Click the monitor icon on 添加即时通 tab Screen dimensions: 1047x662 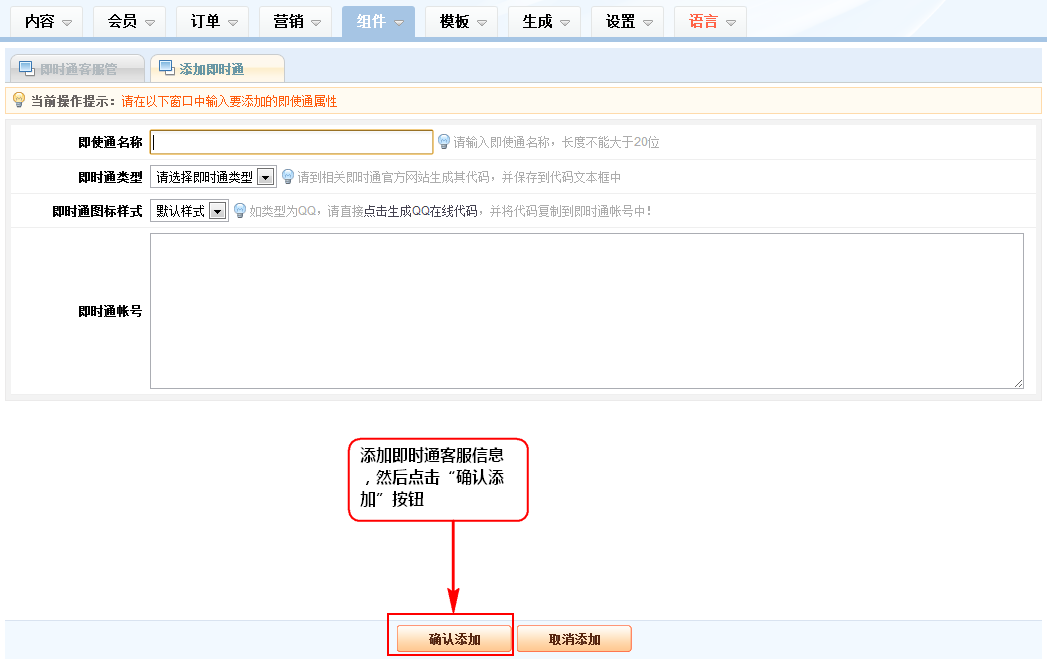click(166, 68)
